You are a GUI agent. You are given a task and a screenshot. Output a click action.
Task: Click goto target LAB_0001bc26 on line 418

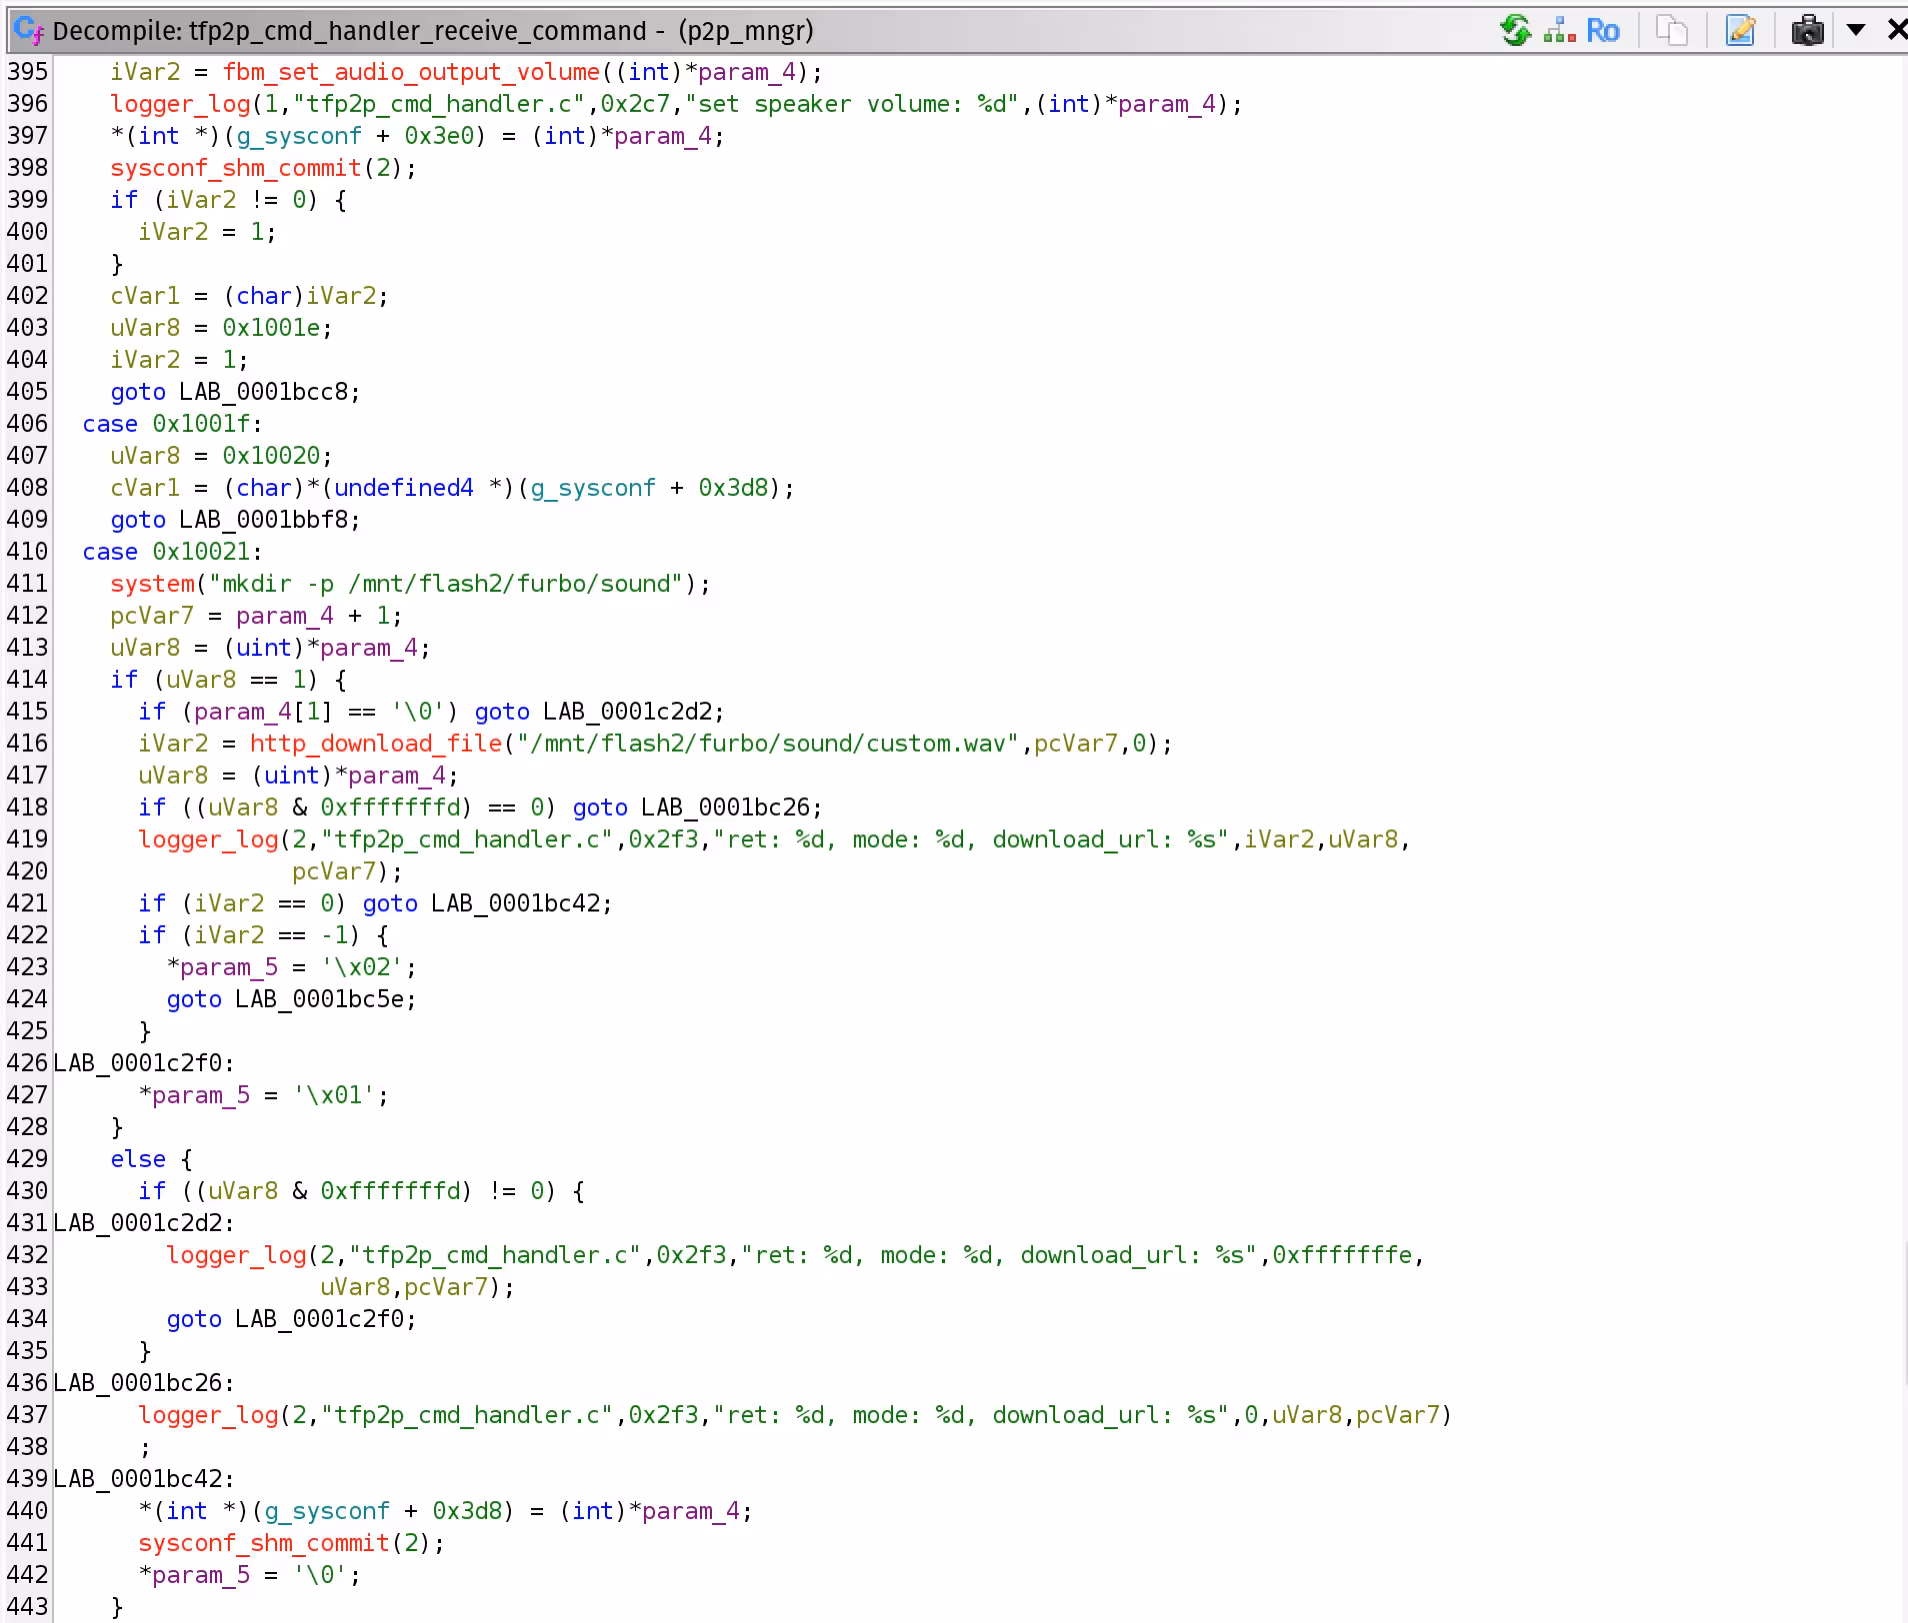point(727,808)
